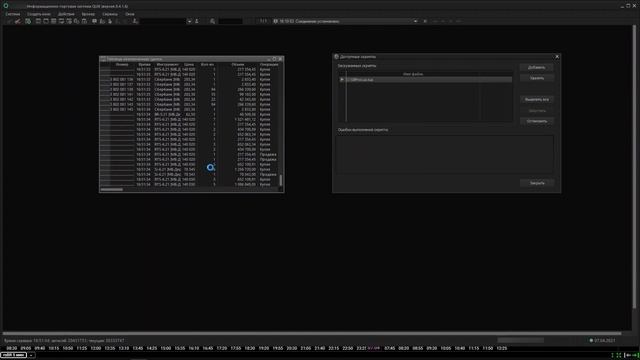Click the play-status arrow of the script row
640x360 pixels.
click(342, 80)
